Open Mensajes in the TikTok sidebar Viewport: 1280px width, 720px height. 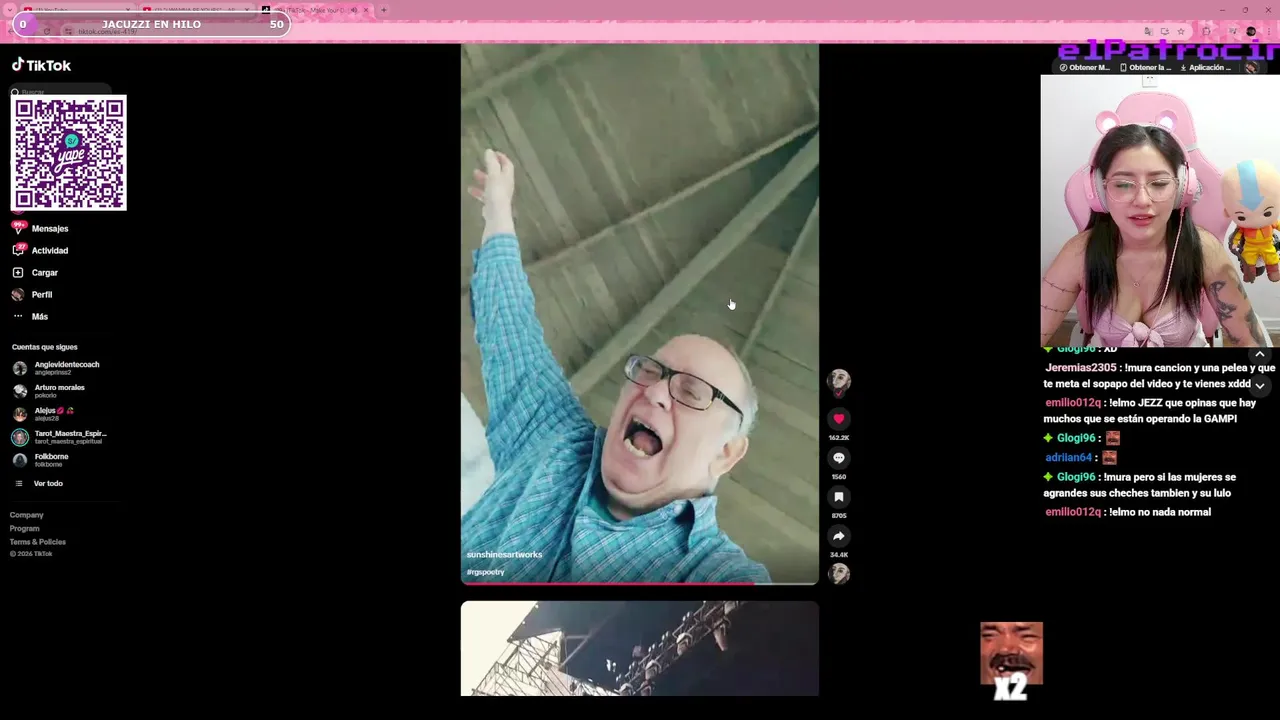pos(50,229)
